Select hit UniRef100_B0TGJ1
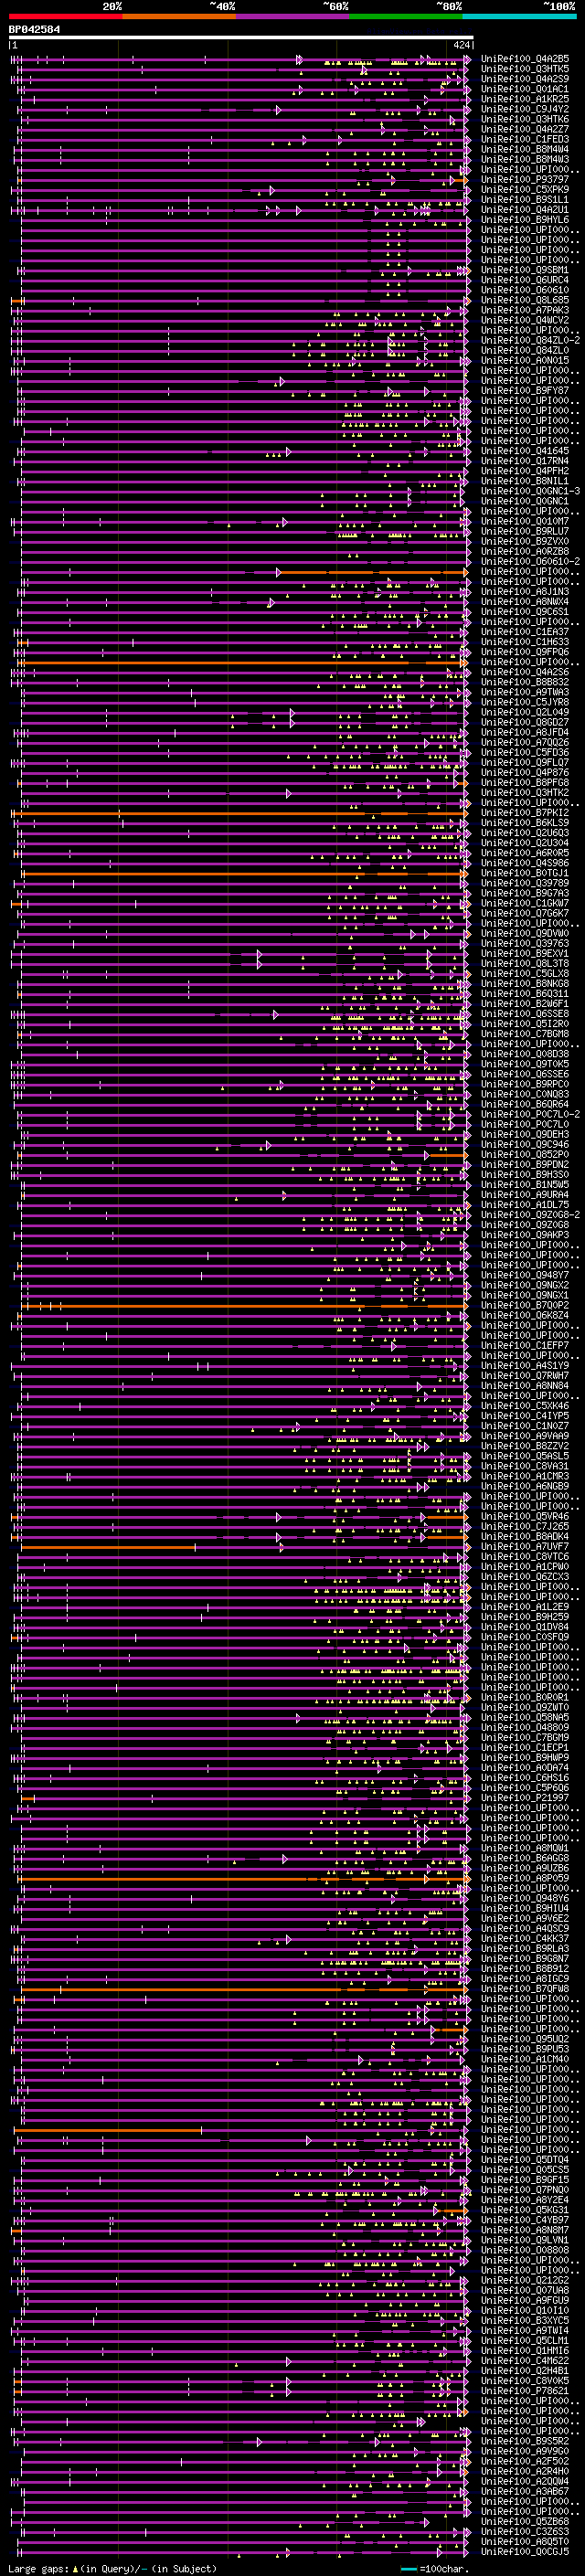 (525, 873)
